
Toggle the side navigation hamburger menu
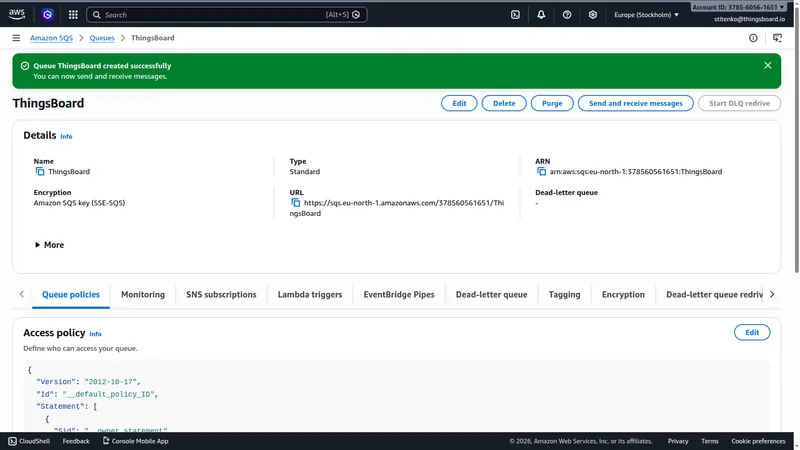(x=16, y=38)
